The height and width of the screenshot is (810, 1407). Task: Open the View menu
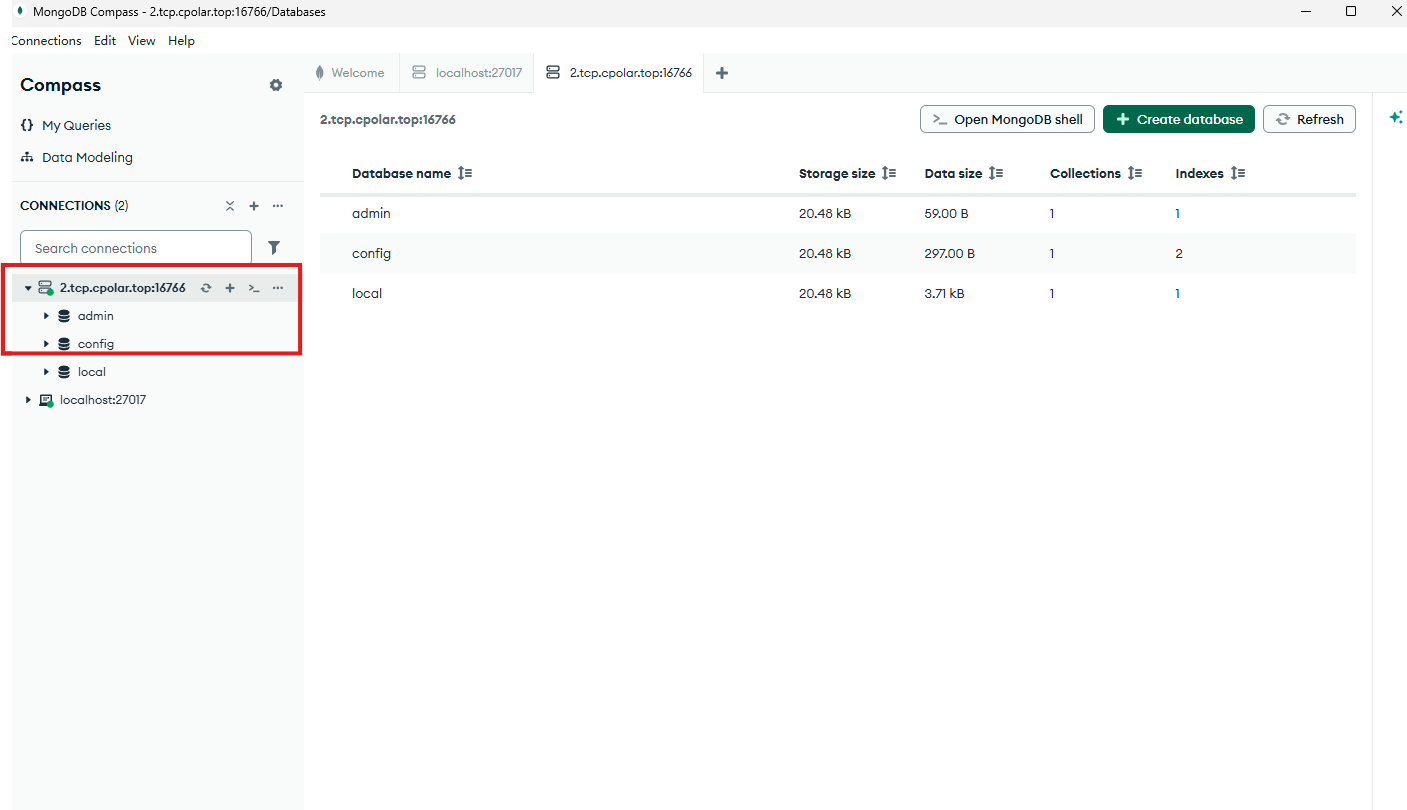tap(142, 41)
